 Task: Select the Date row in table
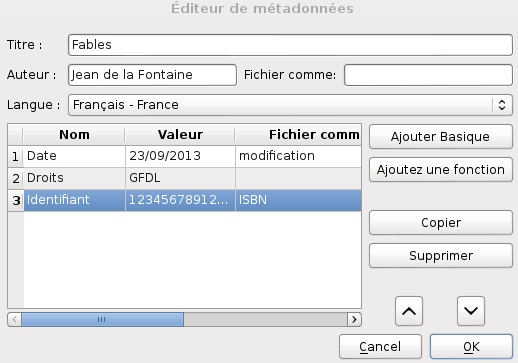[184, 156]
